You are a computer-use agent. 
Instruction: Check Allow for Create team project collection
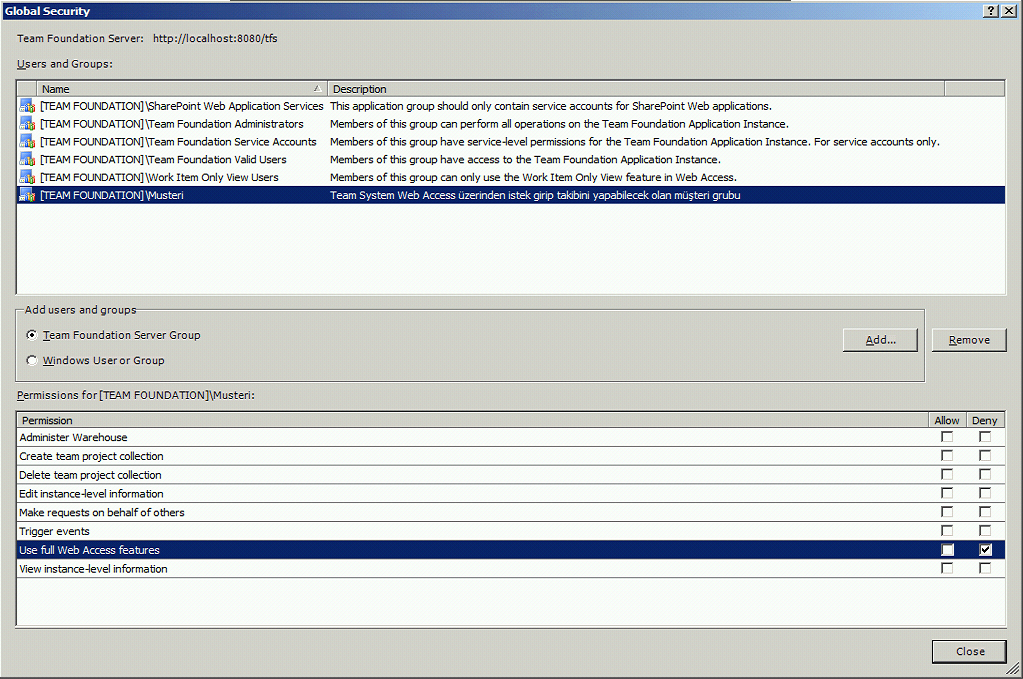coord(947,456)
